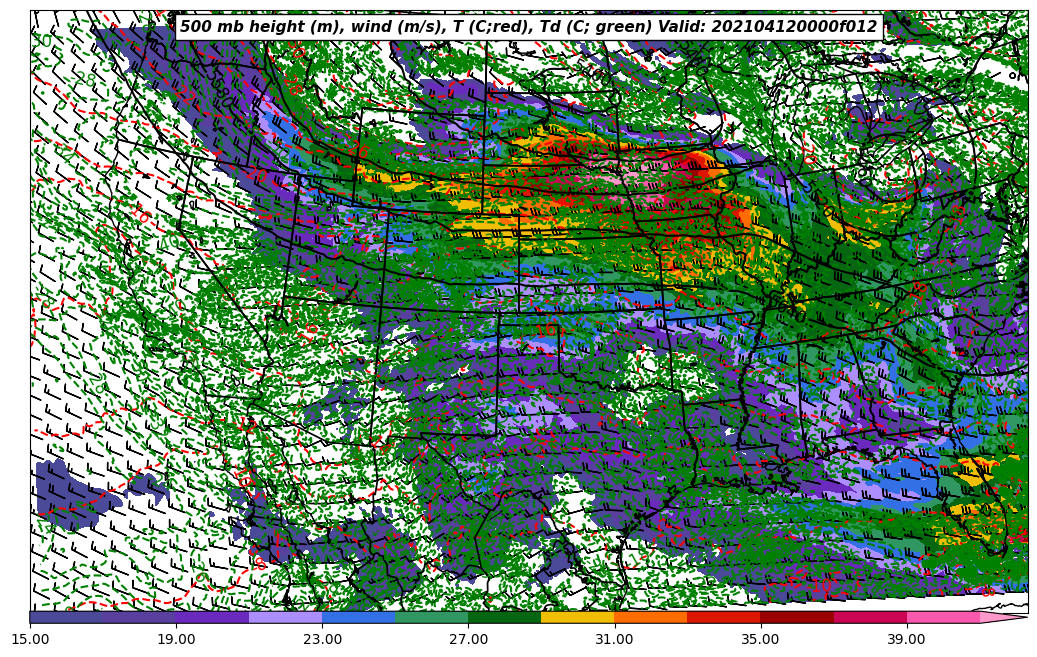
Task: Click the orange colorbar segment
Action: tap(650, 617)
